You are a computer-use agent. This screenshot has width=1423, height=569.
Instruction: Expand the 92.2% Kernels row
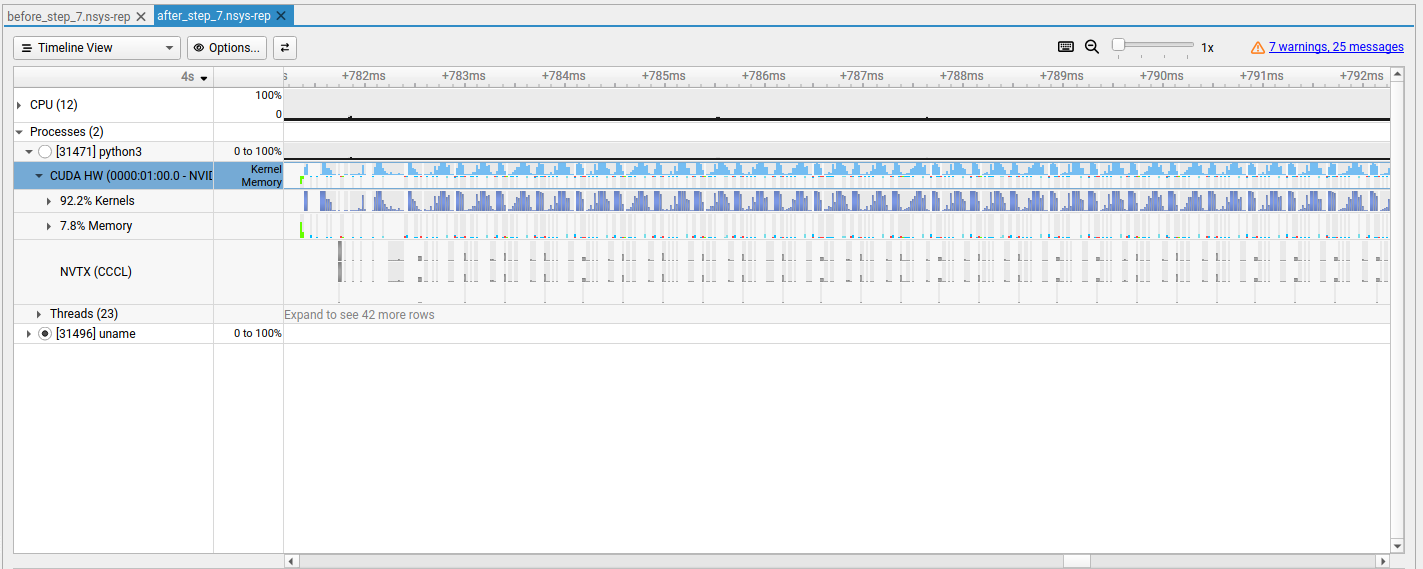tap(49, 201)
